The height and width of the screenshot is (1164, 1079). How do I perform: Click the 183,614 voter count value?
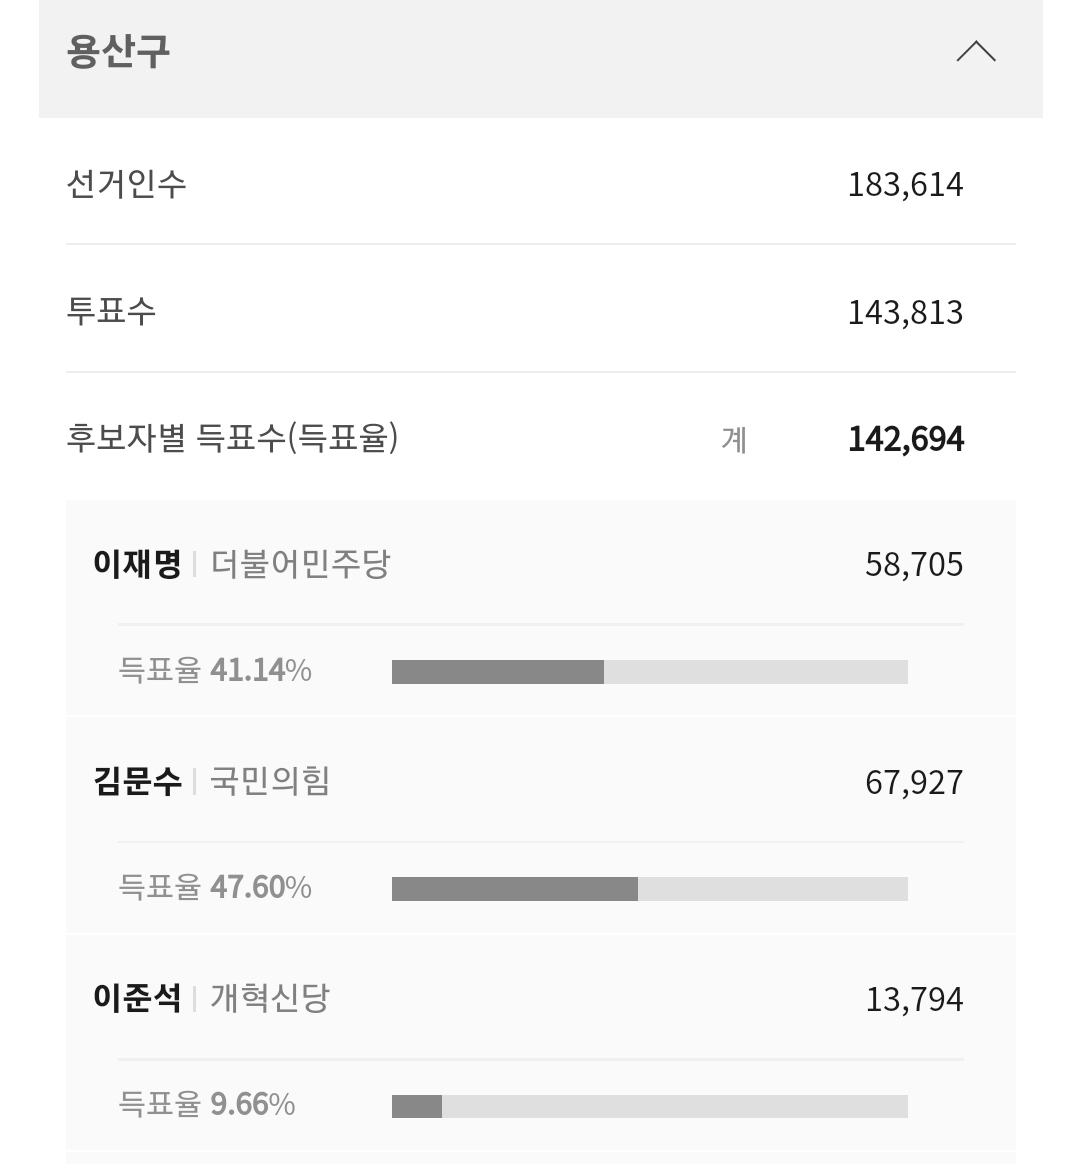(x=905, y=185)
